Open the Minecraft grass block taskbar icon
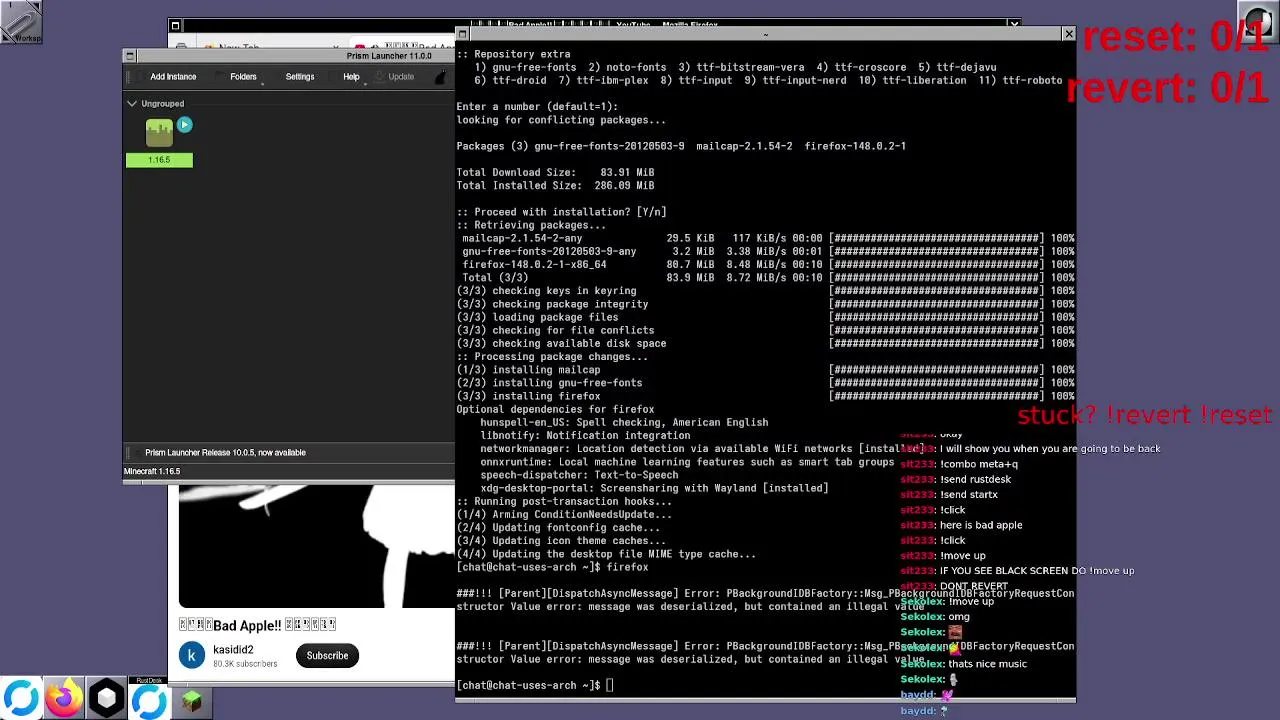The image size is (1280, 720). [x=192, y=702]
